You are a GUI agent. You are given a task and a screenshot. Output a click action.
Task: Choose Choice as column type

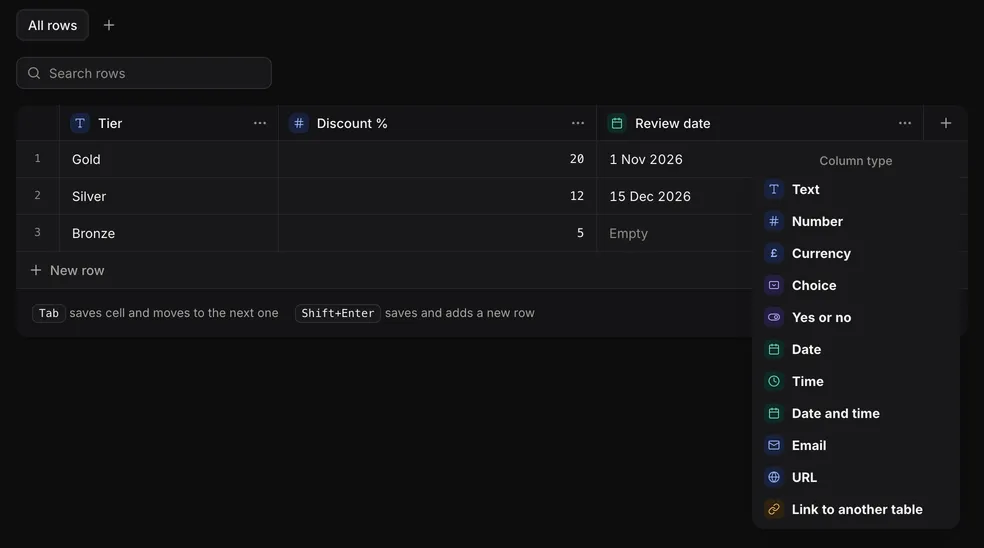[855, 286]
